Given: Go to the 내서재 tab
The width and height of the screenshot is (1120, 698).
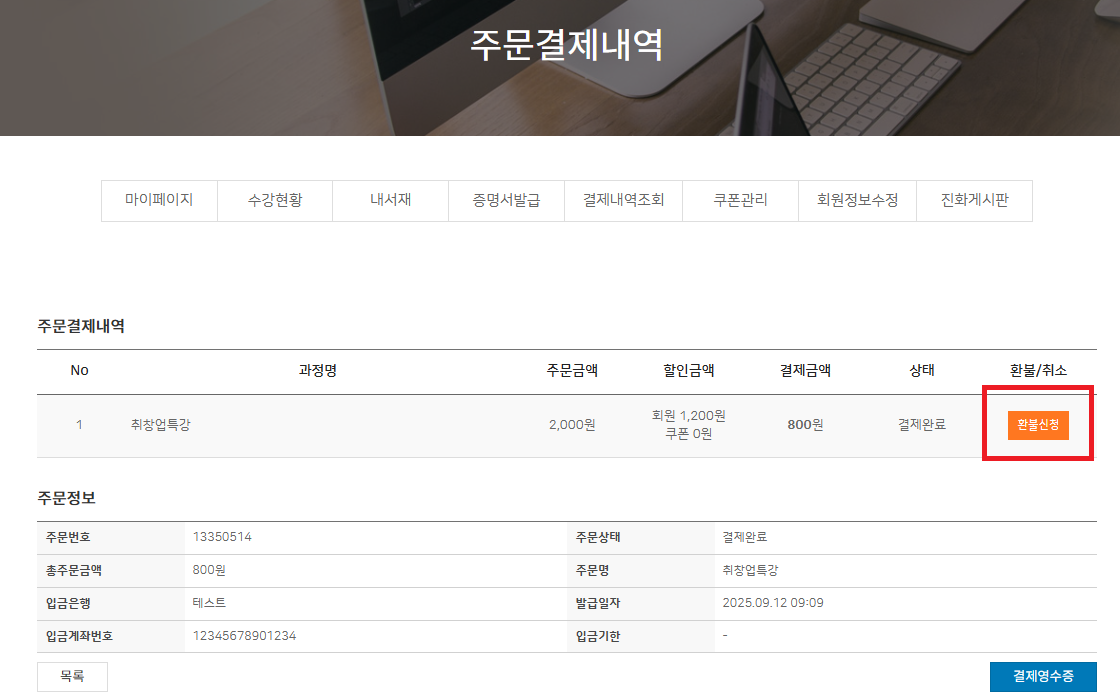Looking at the screenshot, I should (390, 200).
